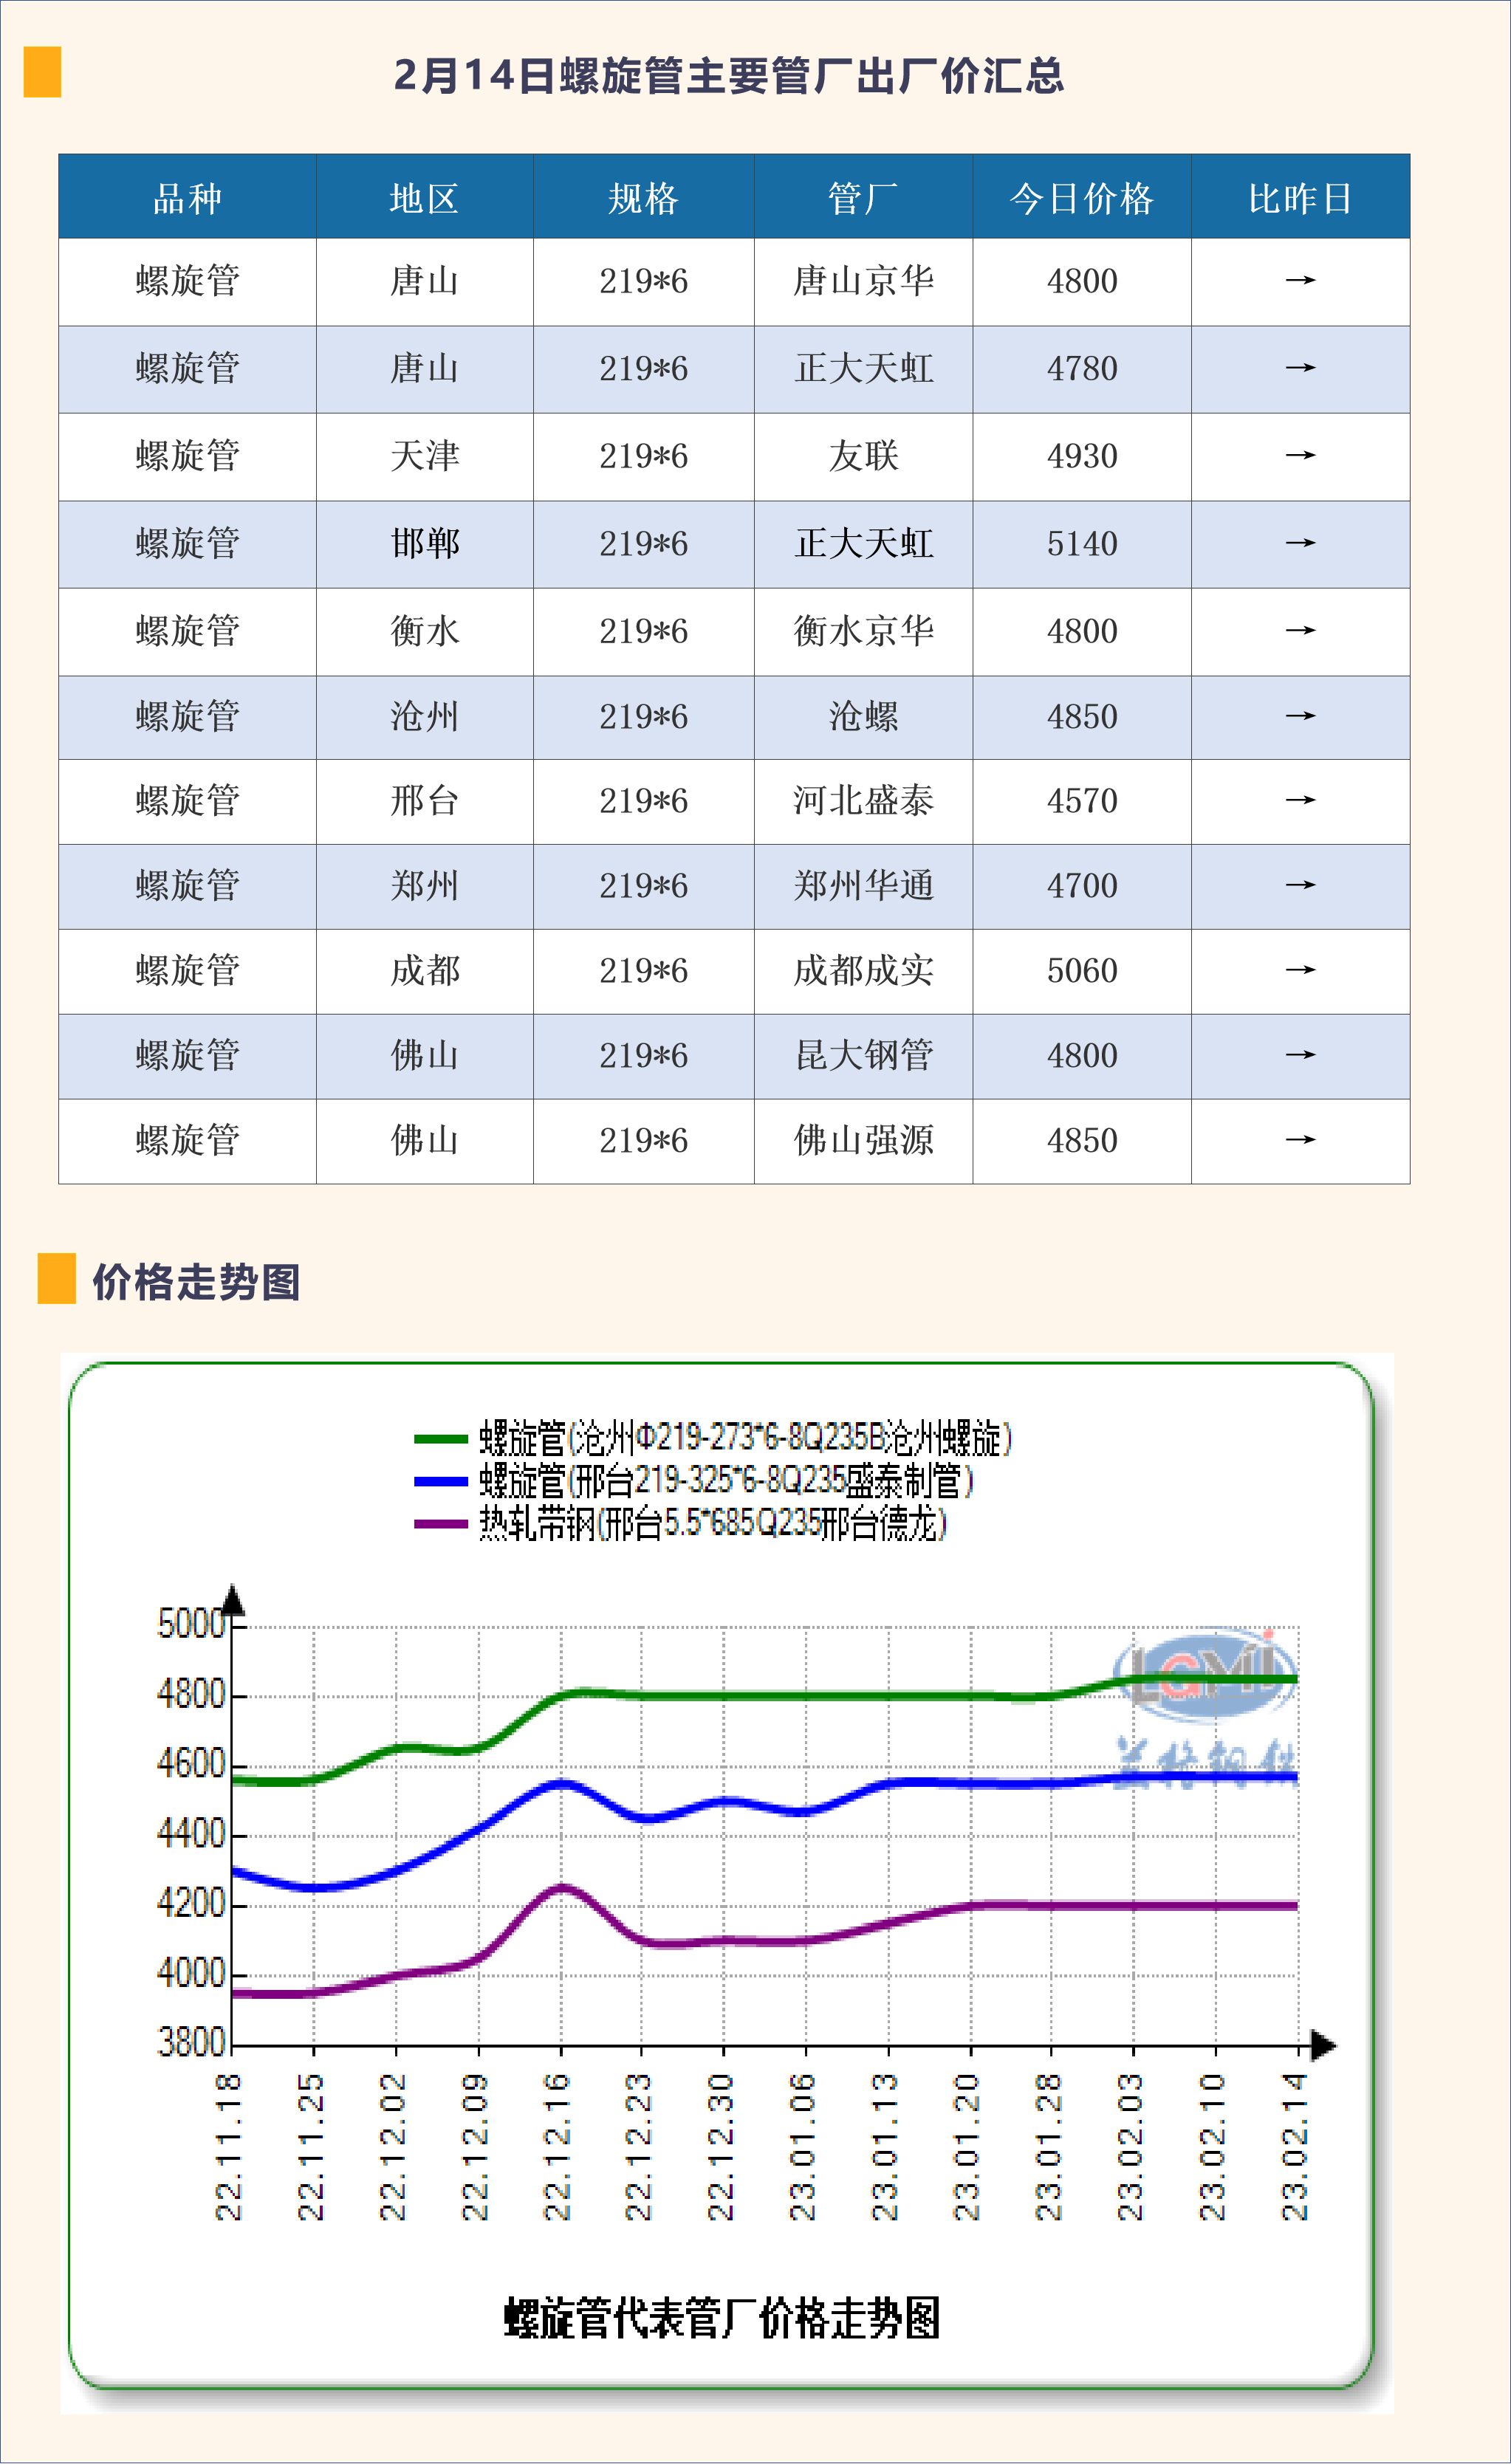The height and width of the screenshot is (2464, 1511).
Task: Click the chart caption 螺旋管代表管厂价格走势图
Action: [x=721, y=2318]
